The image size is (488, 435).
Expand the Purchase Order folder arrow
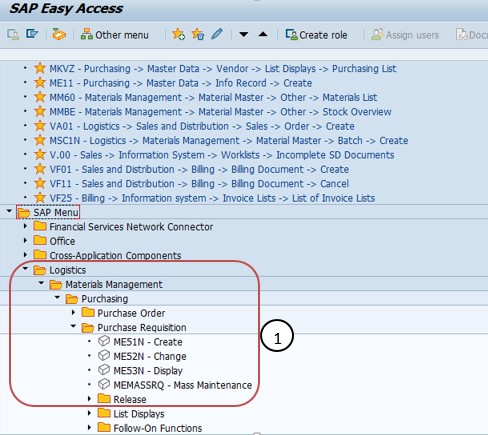[73, 312]
